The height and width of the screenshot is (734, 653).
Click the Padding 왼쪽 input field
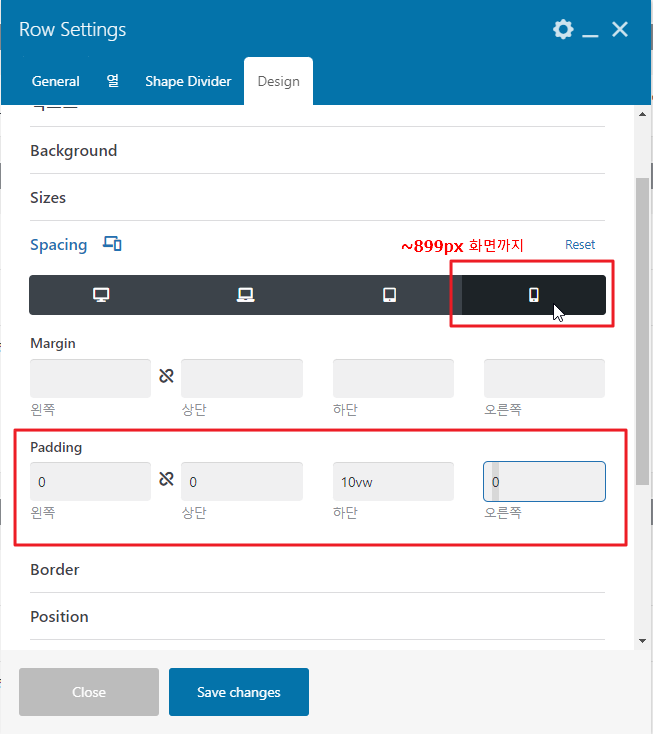pyautogui.click(x=90, y=482)
